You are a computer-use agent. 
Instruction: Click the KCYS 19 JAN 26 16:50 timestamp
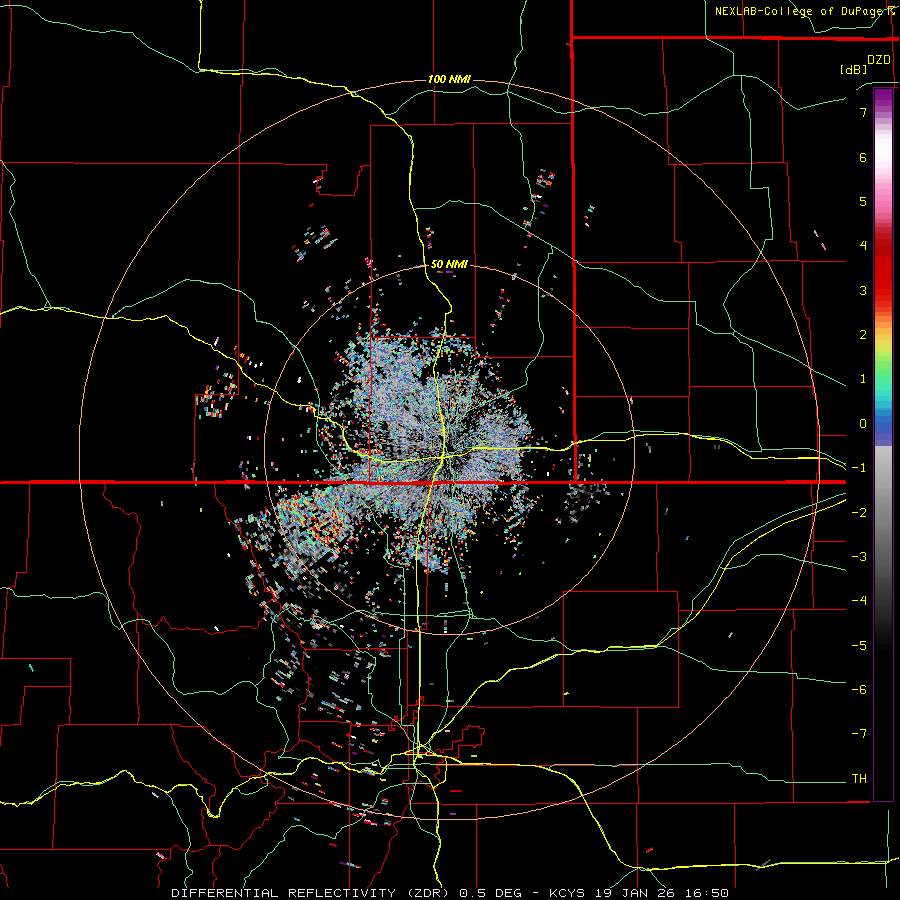pos(639,893)
